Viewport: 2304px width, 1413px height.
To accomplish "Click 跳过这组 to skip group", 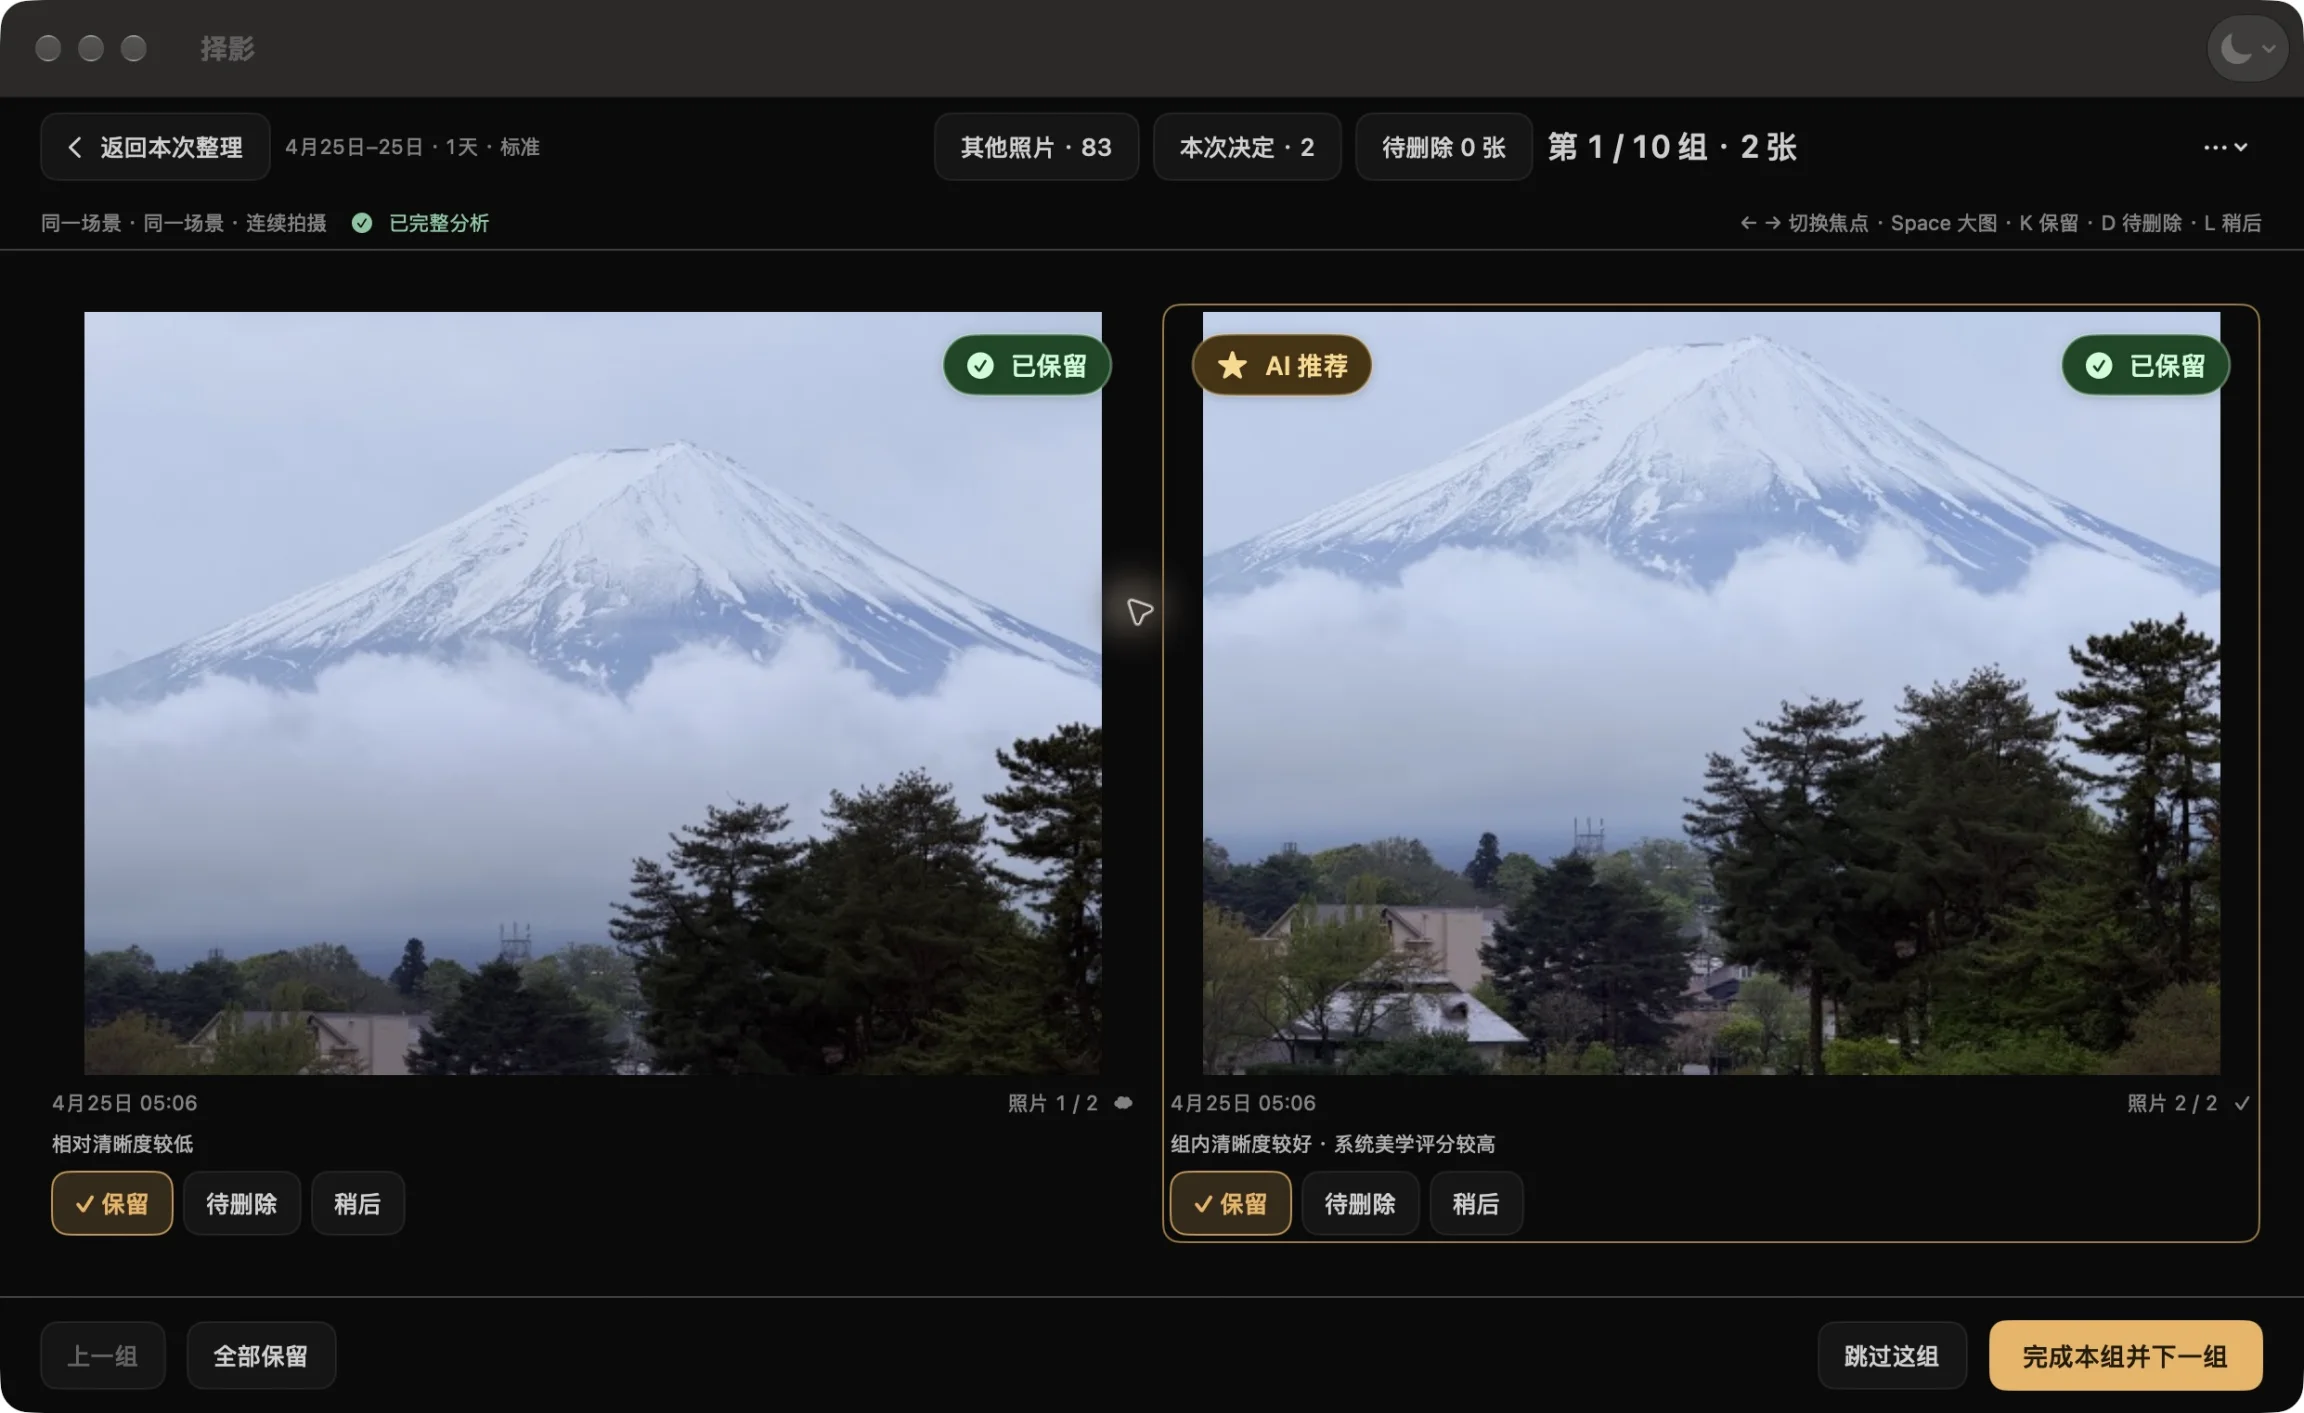I will tap(1892, 1356).
